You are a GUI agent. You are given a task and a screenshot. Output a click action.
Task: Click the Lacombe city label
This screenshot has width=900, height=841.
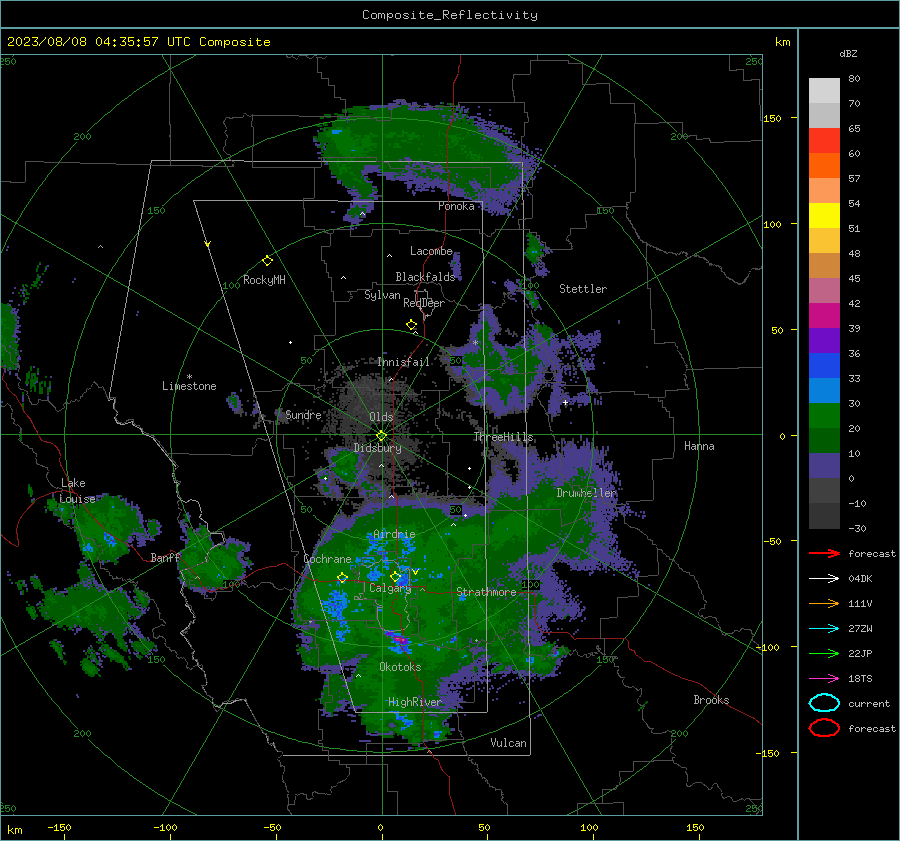(431, 251)
